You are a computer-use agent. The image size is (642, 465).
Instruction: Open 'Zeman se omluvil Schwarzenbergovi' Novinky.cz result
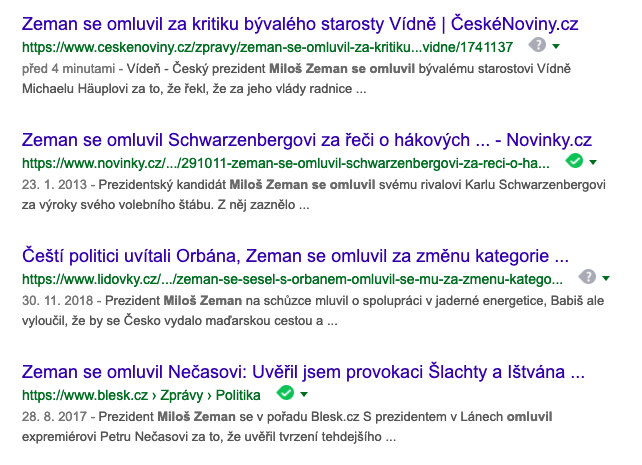307,140
